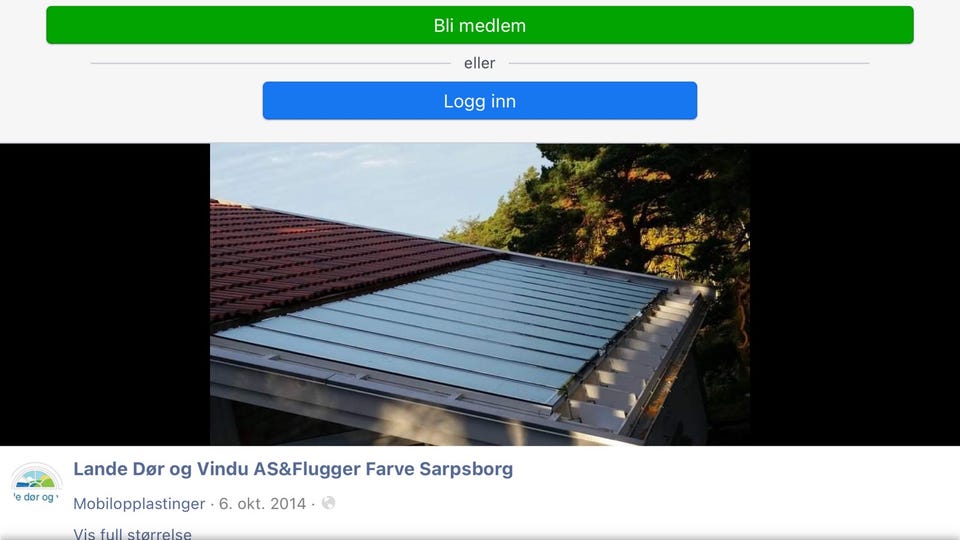Click the gray divider line right of eller

click(689, 63)
